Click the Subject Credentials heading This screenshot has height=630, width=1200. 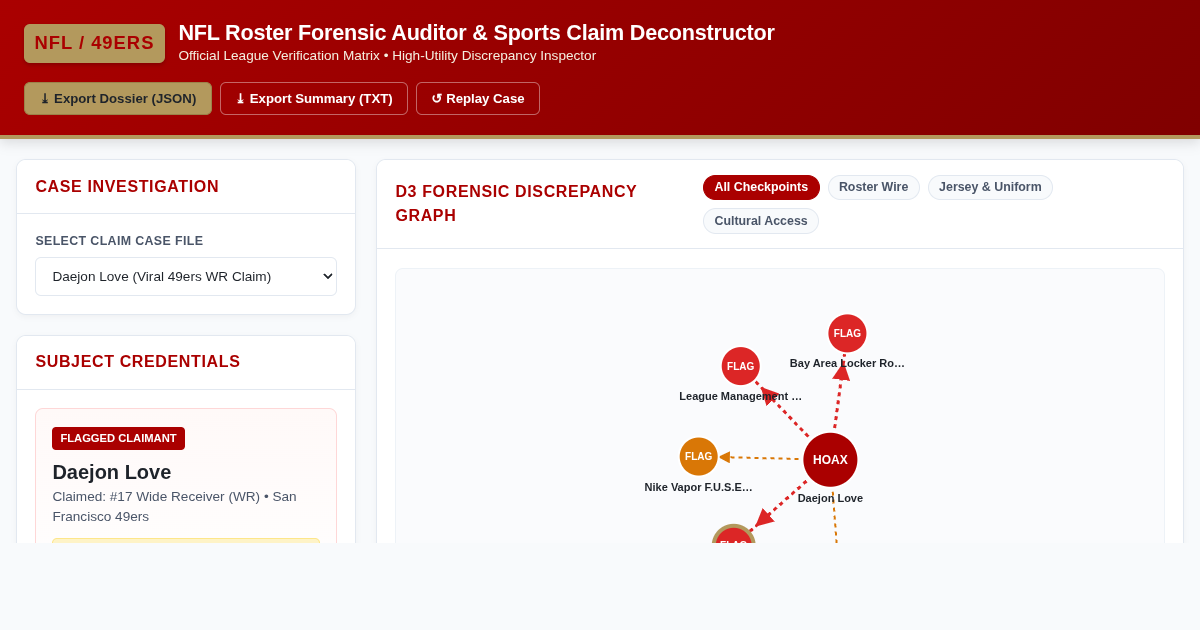point(138,362)
